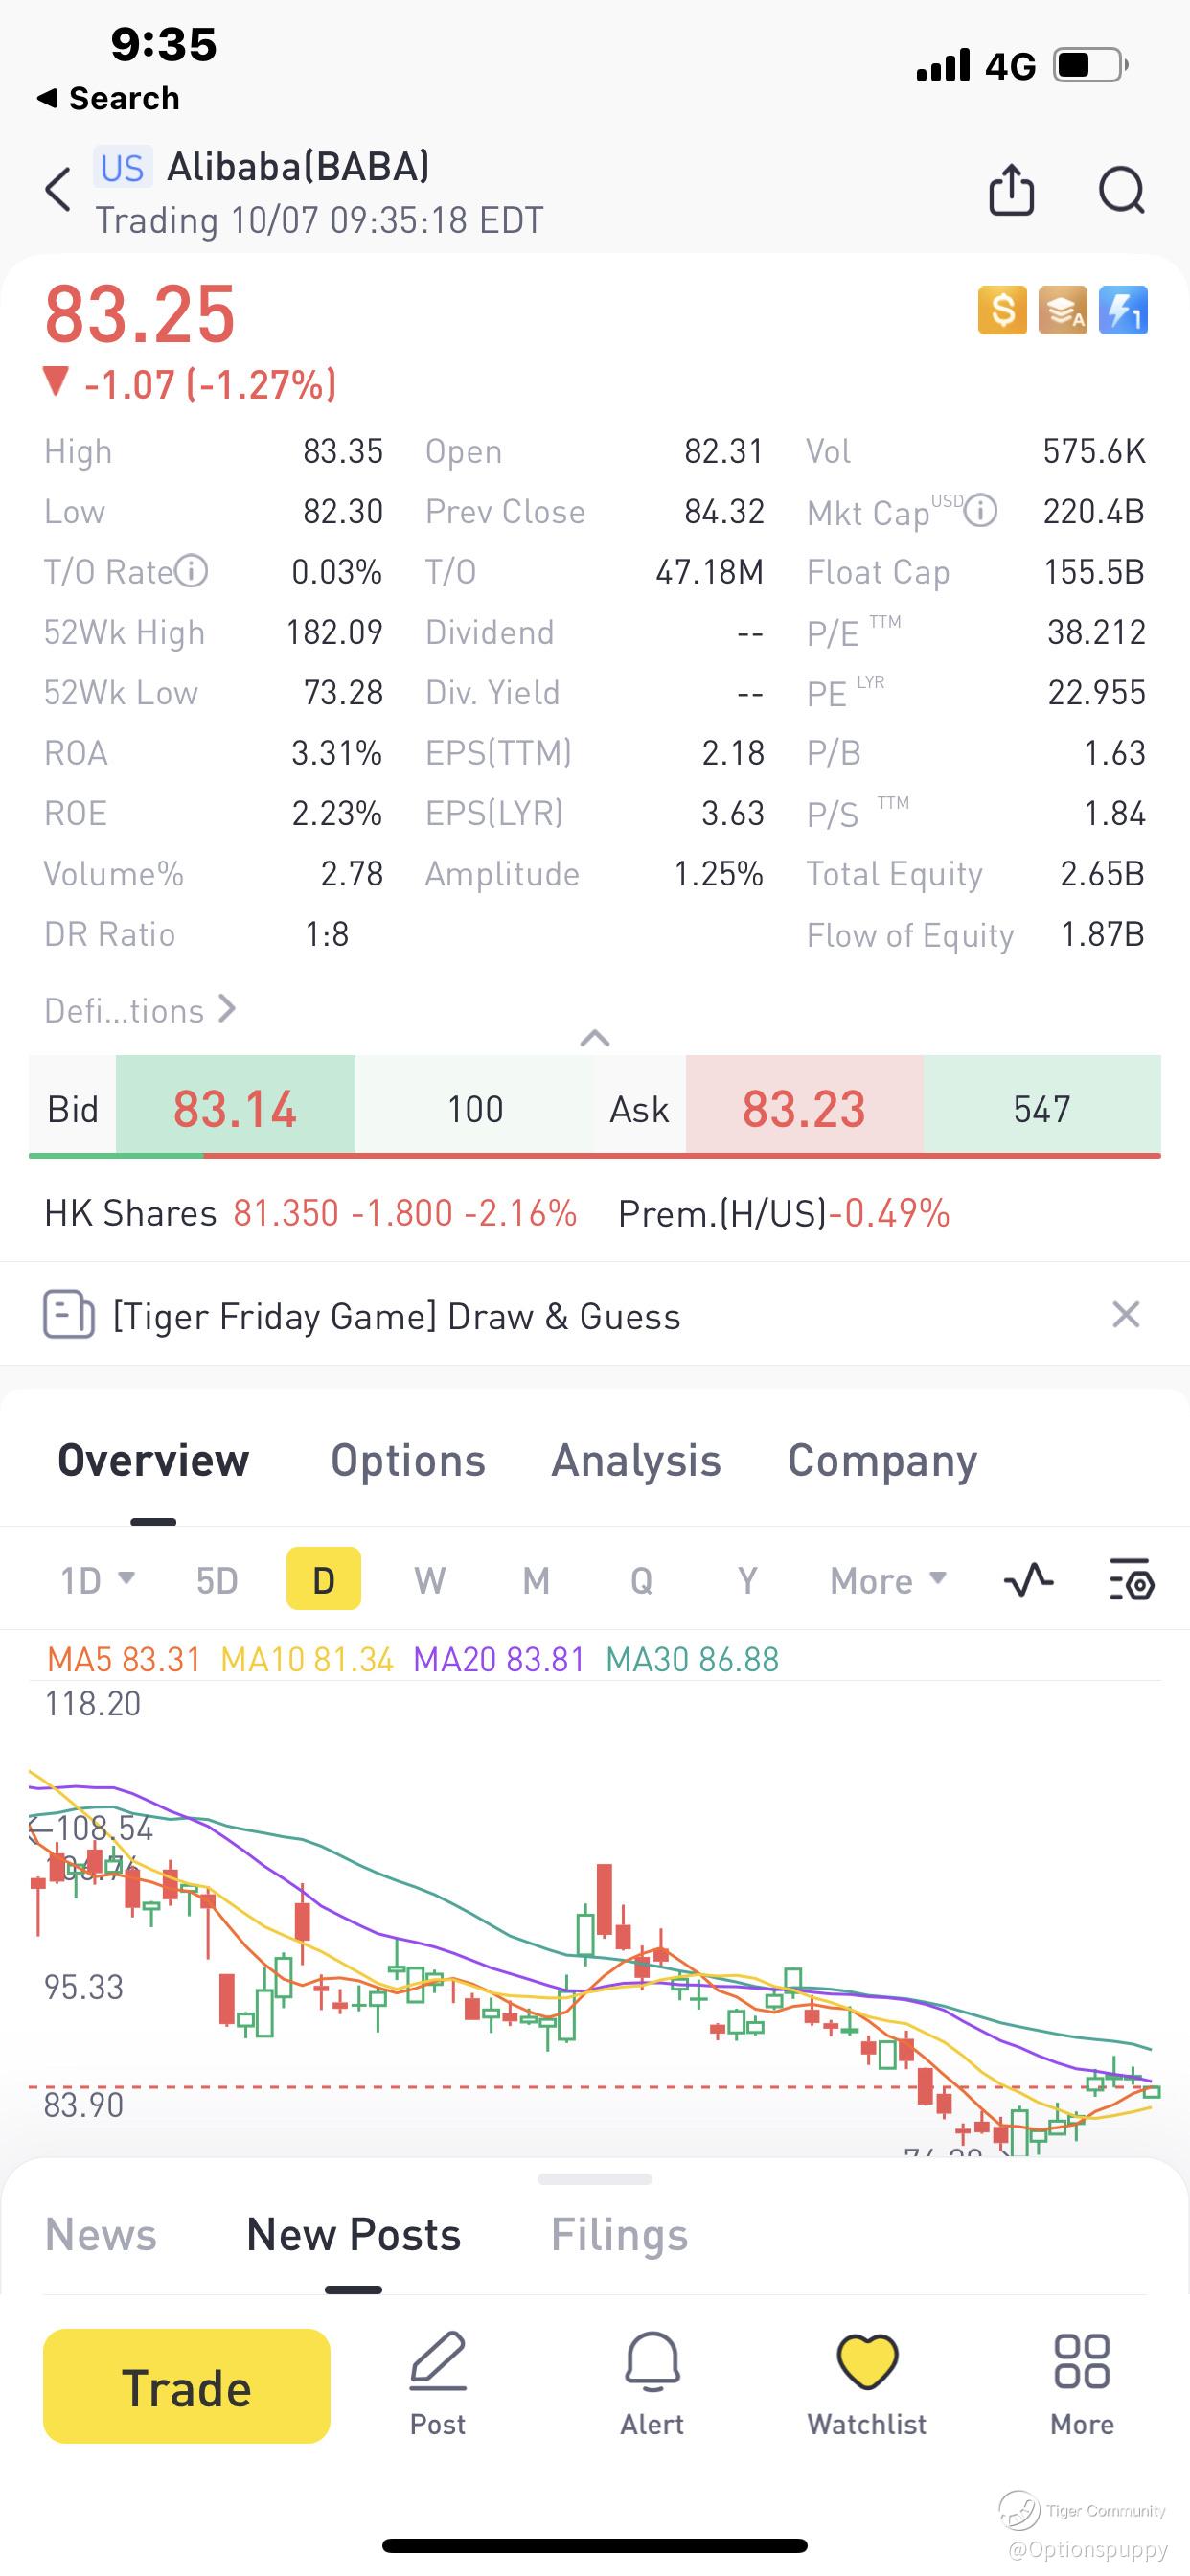
Task: Tap the yellow dollar sign badge
Action: (1002, 310)
